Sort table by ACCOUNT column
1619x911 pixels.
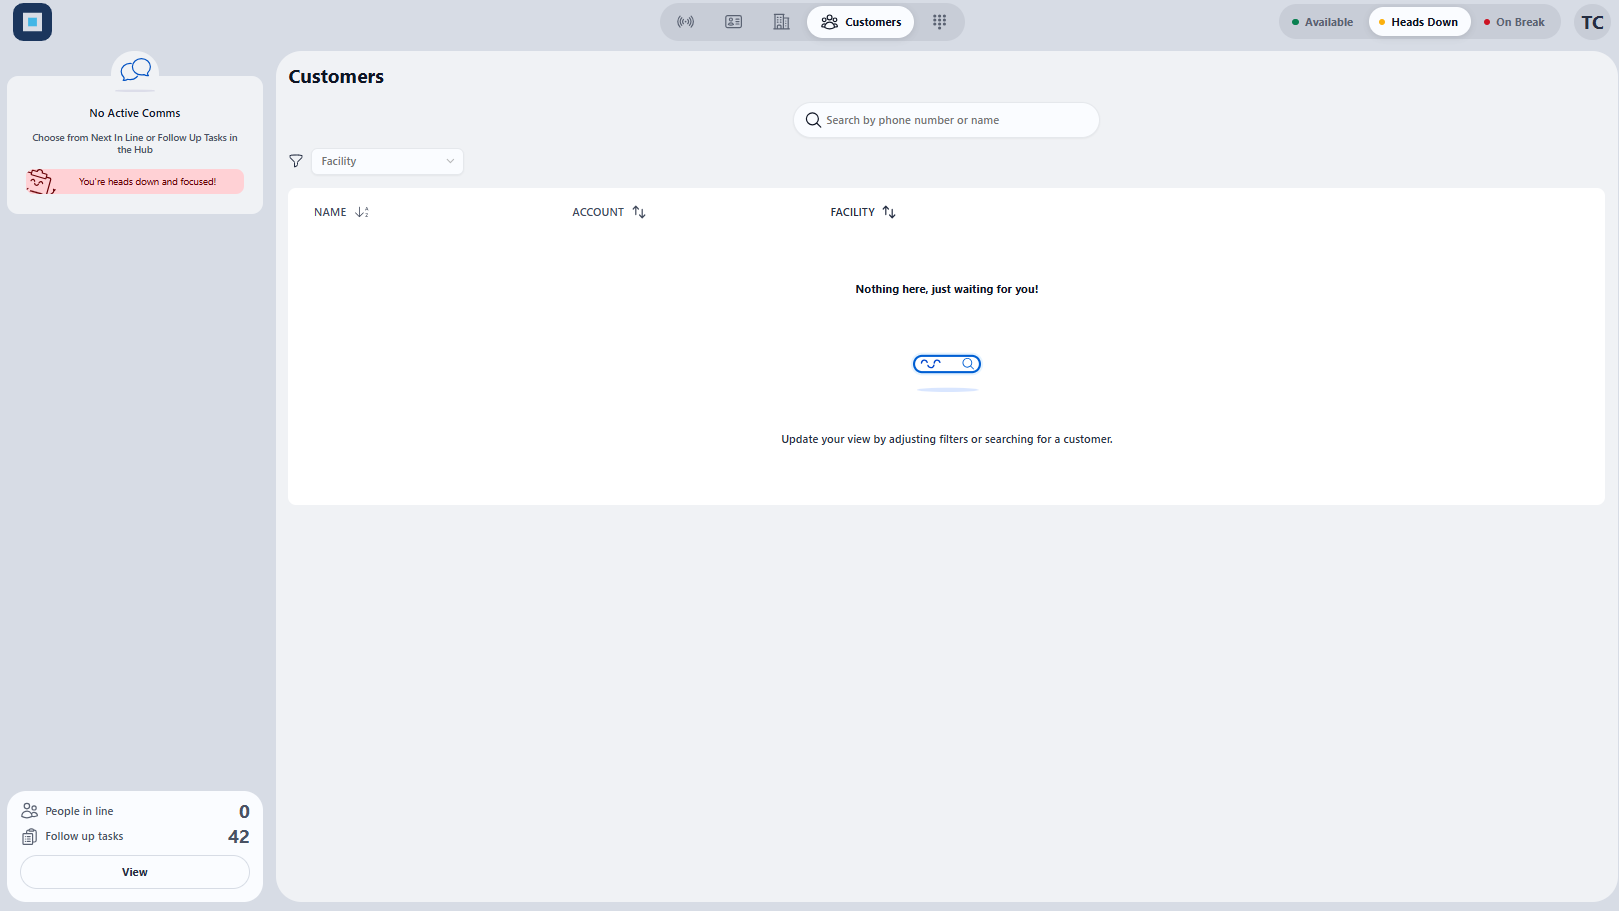pyautogui.click(x=609, y=212)
